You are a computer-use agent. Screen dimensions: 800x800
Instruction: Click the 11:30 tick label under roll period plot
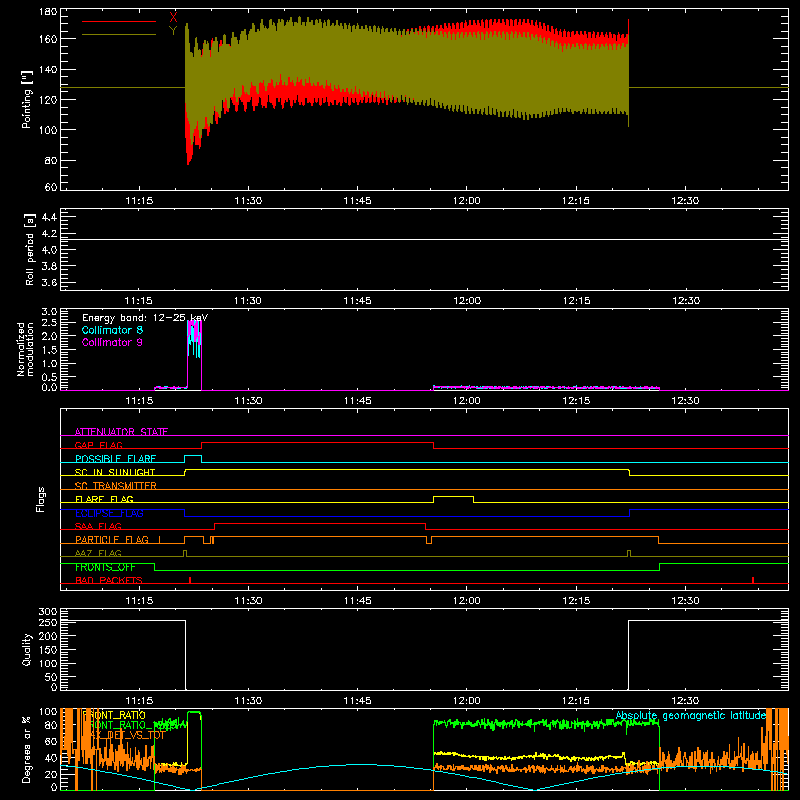pyautogui.click(x=248, y=301)
